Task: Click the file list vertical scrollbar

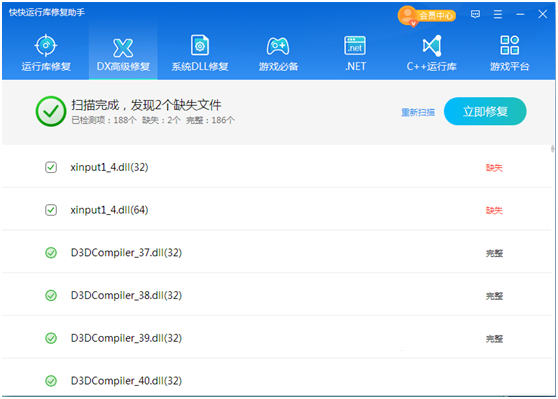Action: [552, 149]
